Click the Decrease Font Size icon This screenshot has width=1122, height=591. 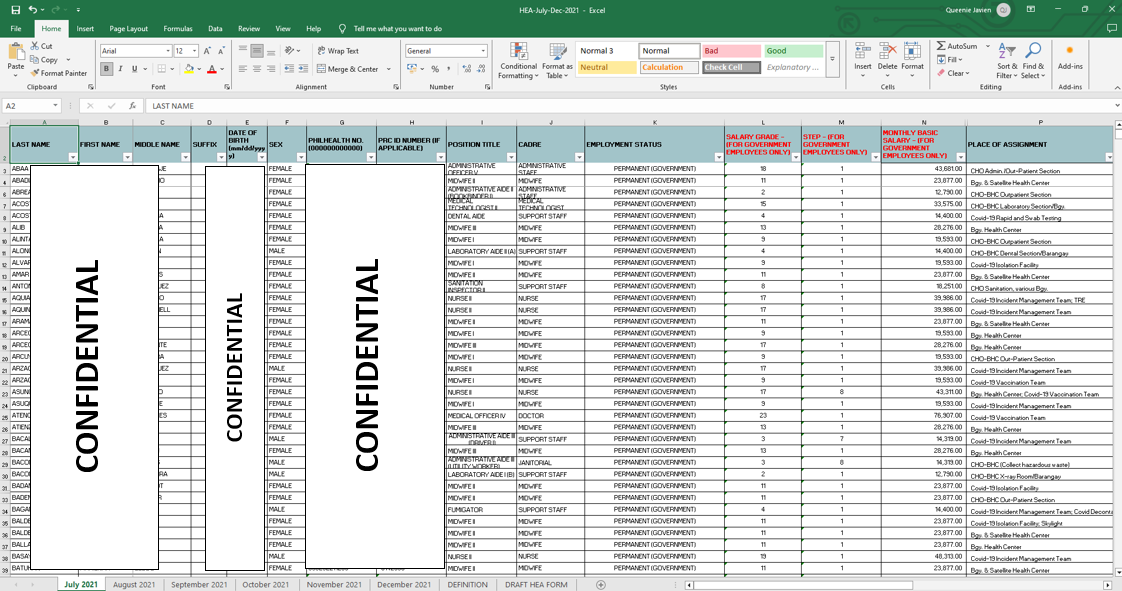click(x=221, y=51)
